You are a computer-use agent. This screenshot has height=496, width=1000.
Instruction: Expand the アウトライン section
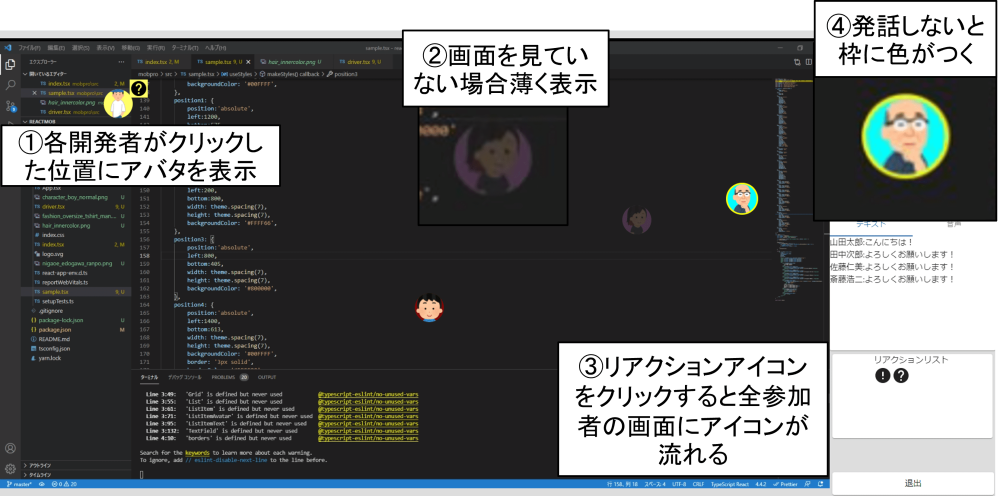pyautogui.click(x=40, y=465)
